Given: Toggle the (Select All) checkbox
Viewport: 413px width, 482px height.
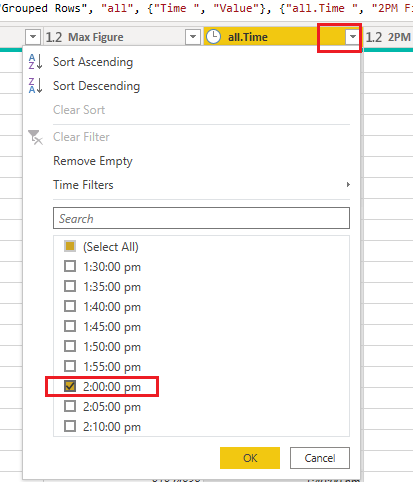Looking at the screenshot, I should tap(70, 246).
